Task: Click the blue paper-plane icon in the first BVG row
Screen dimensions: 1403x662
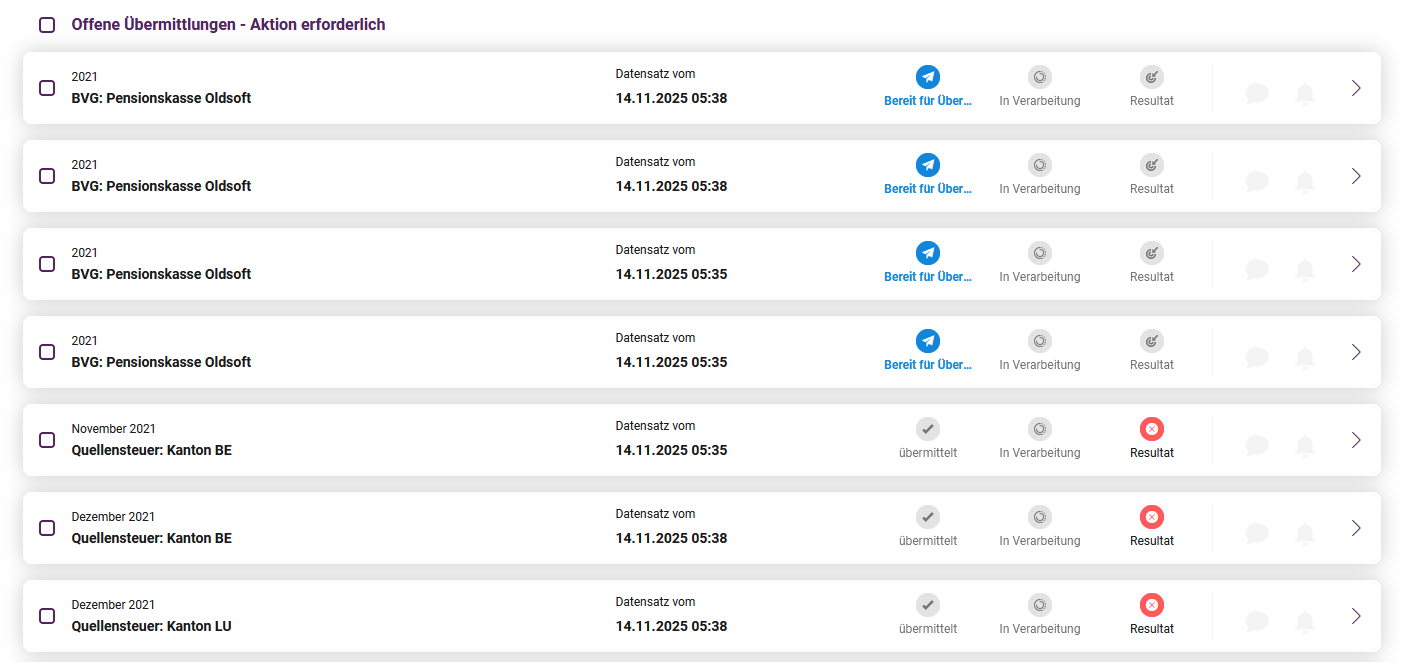Action: (x=928, y=77)
